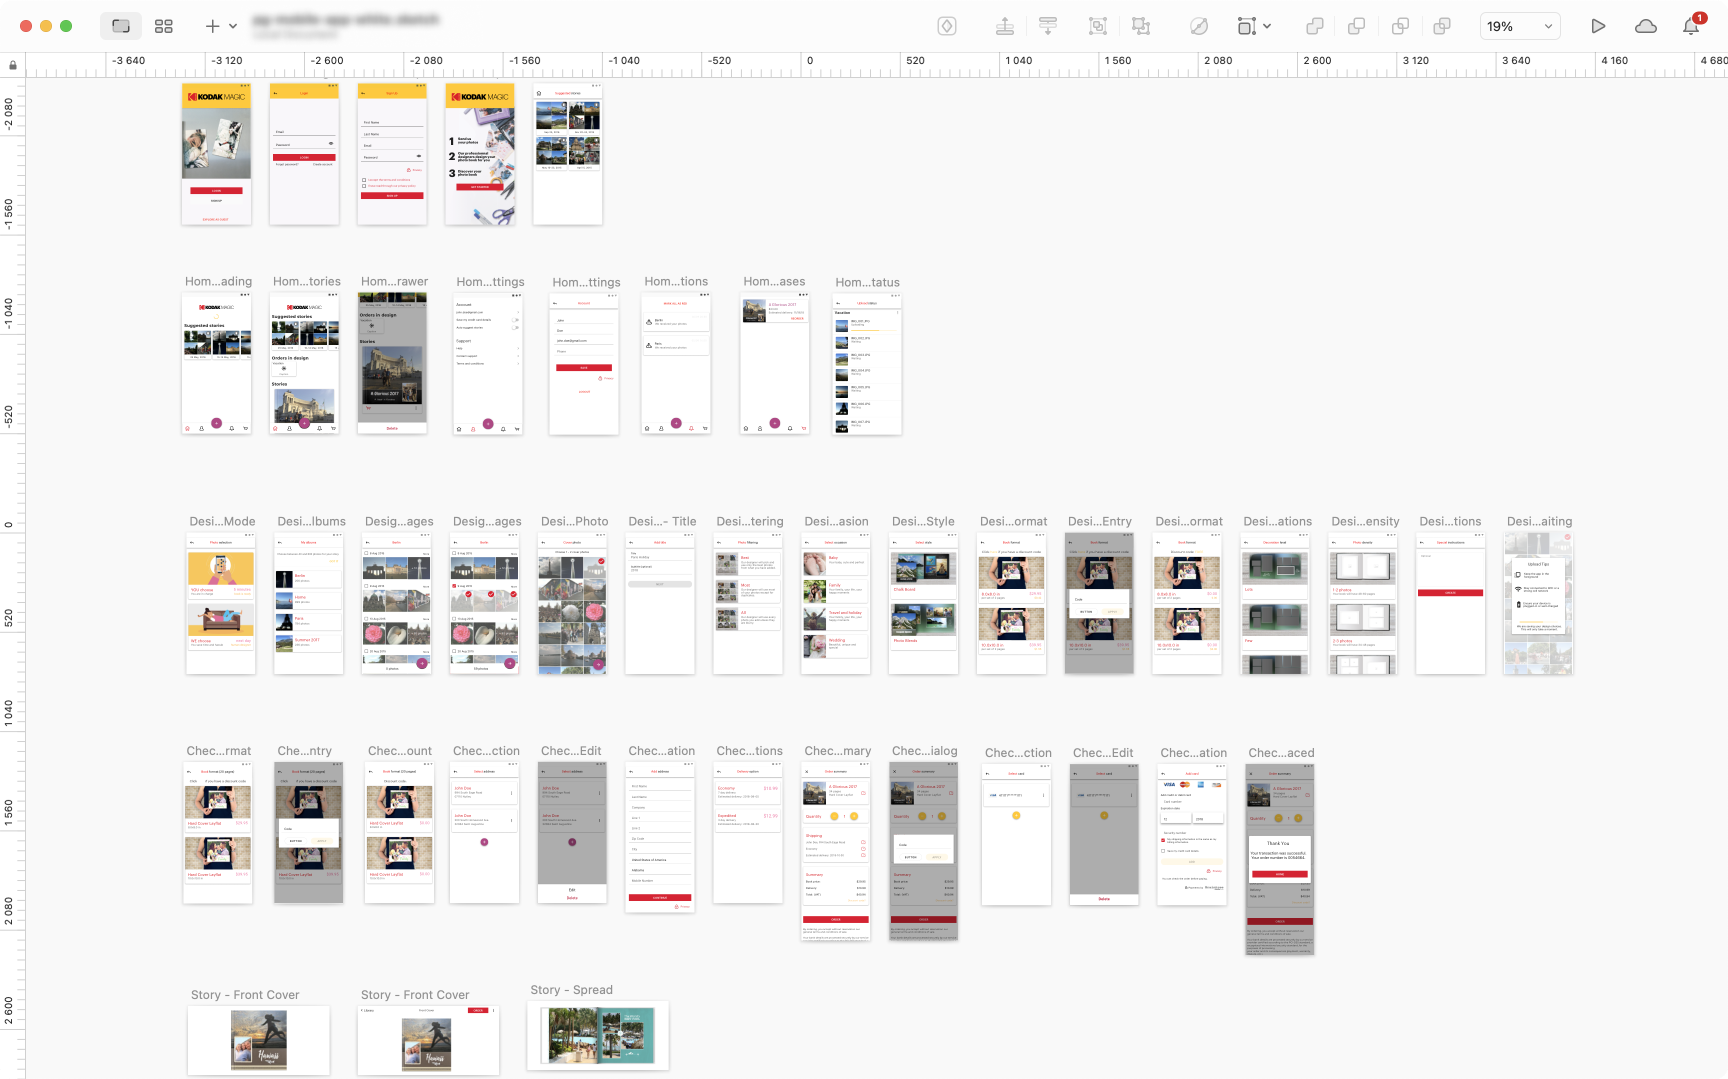The image size is (1728, 1079).
Task: Apply the Union boolean operation
Action: click(x=1315, y=26)
